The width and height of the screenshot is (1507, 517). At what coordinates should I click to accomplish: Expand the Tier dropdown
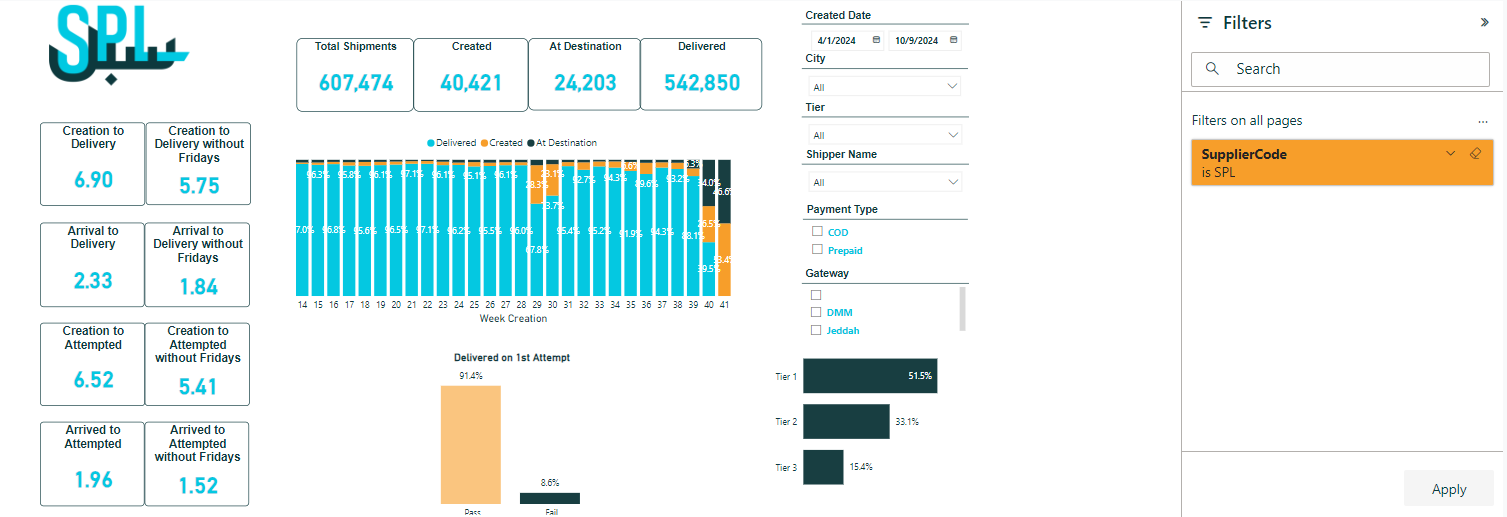[884, 135]
